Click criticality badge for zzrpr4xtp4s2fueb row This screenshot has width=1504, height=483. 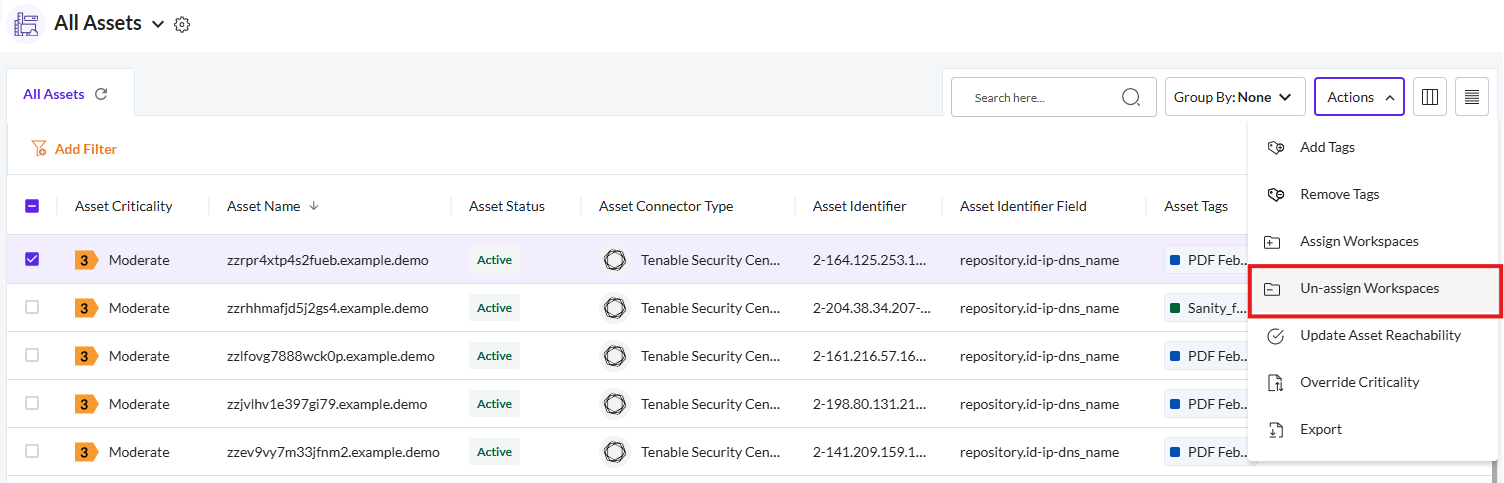[x=86, y=260]
